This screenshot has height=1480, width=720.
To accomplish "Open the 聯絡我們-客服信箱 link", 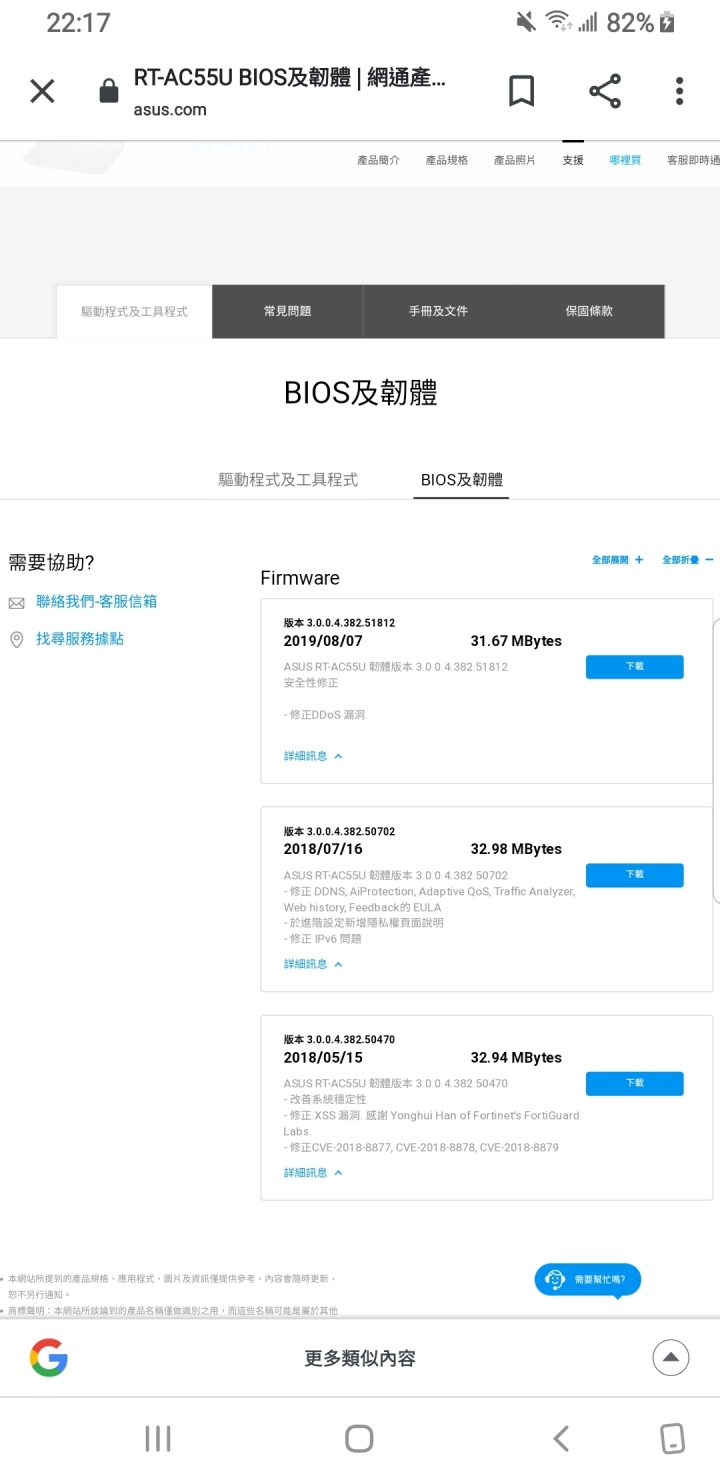I will pos(96,601).
